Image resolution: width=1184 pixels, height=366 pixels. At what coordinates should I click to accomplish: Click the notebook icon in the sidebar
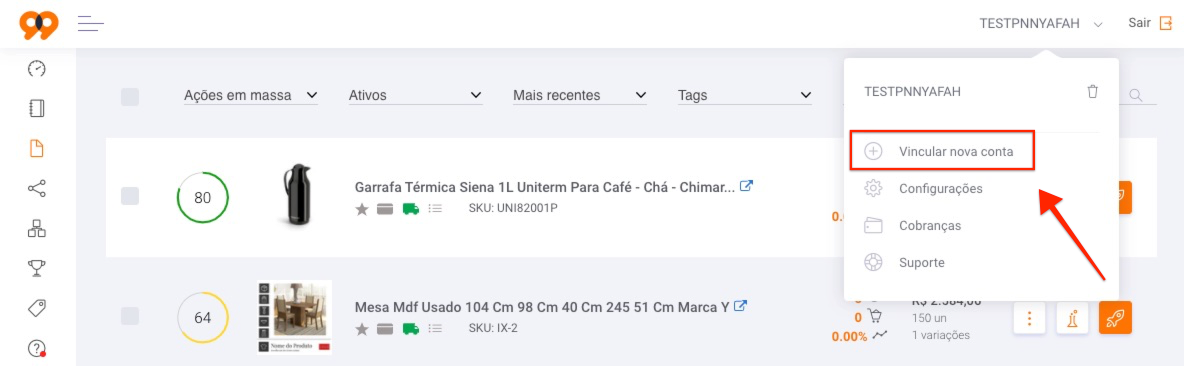point(36,109)
